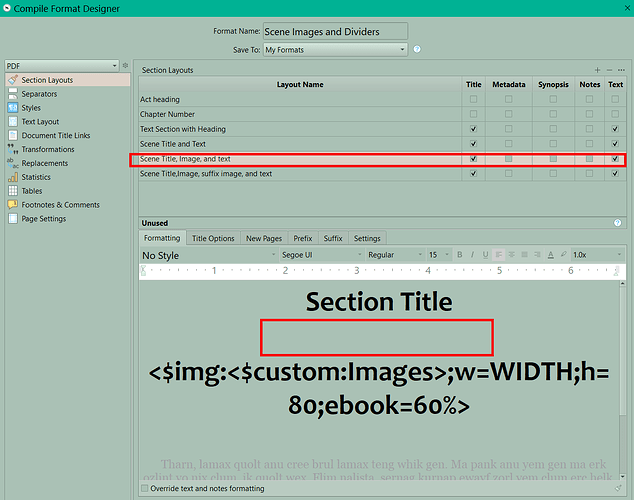The image size is (634, 500).
Task: Apply bold formatting in the toolbar
Action: click(460, 255)
